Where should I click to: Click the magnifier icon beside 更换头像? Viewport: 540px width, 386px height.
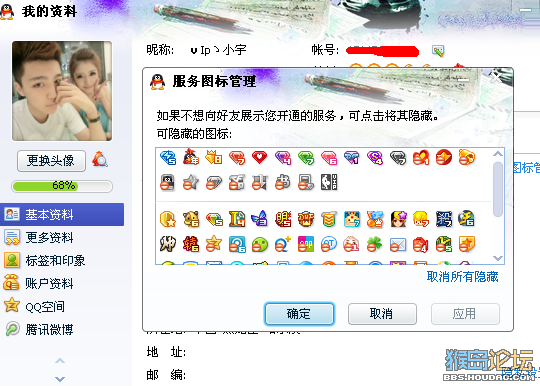click(x=100, y=160)
